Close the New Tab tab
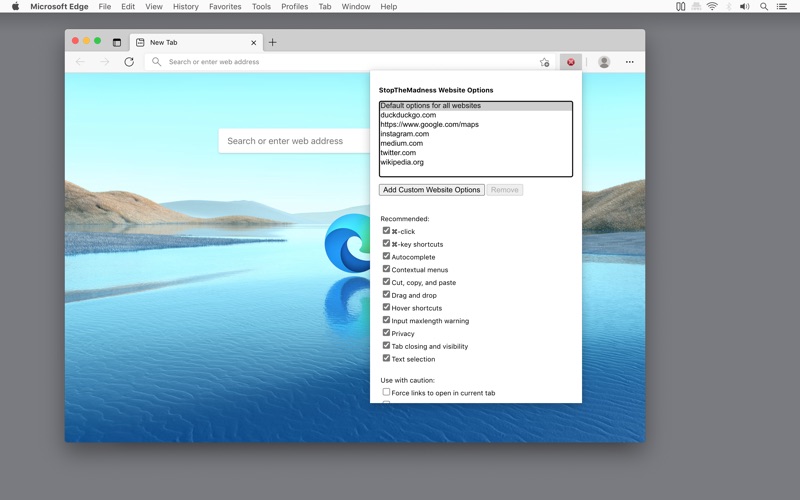The width and height of the screenshot is (800, 500). tap(254, 43)
